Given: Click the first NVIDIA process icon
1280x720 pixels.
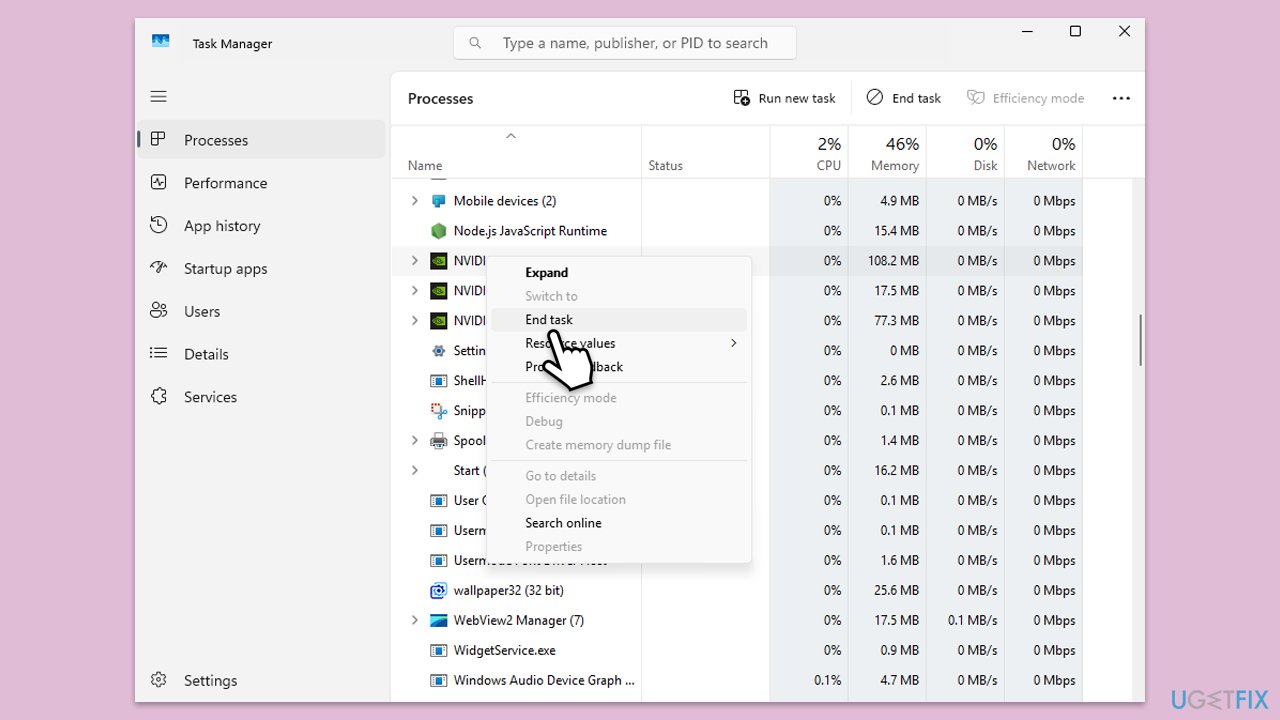Looking at the screenshot, I should point(438,261).
